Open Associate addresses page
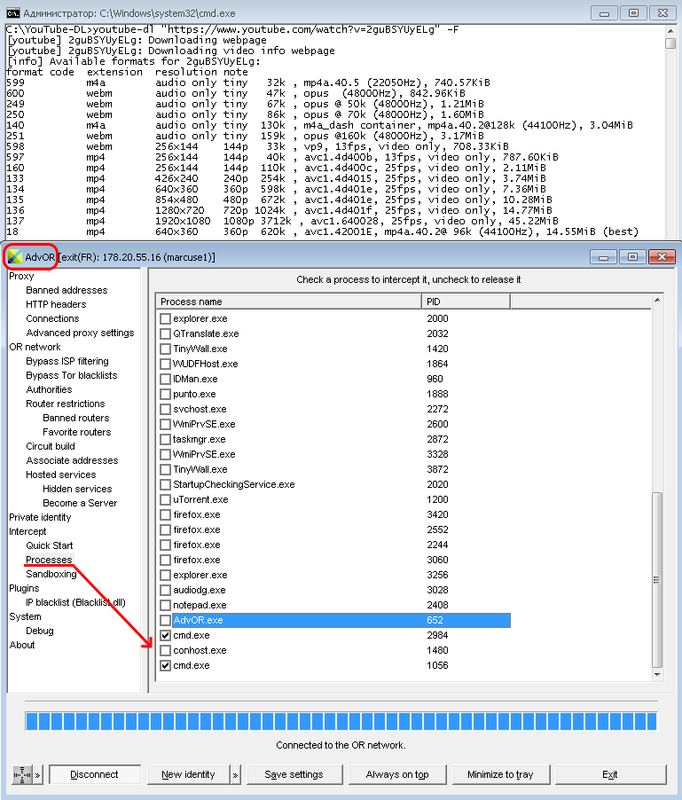The image size is (682, 800). [x=72, y=461]
